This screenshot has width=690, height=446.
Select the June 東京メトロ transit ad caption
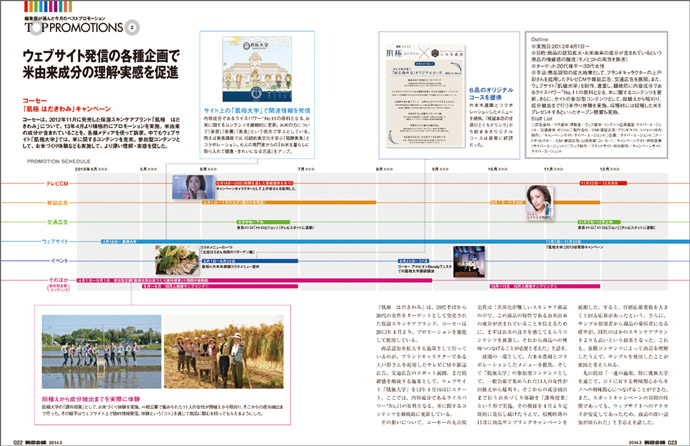tap(275, 228)
